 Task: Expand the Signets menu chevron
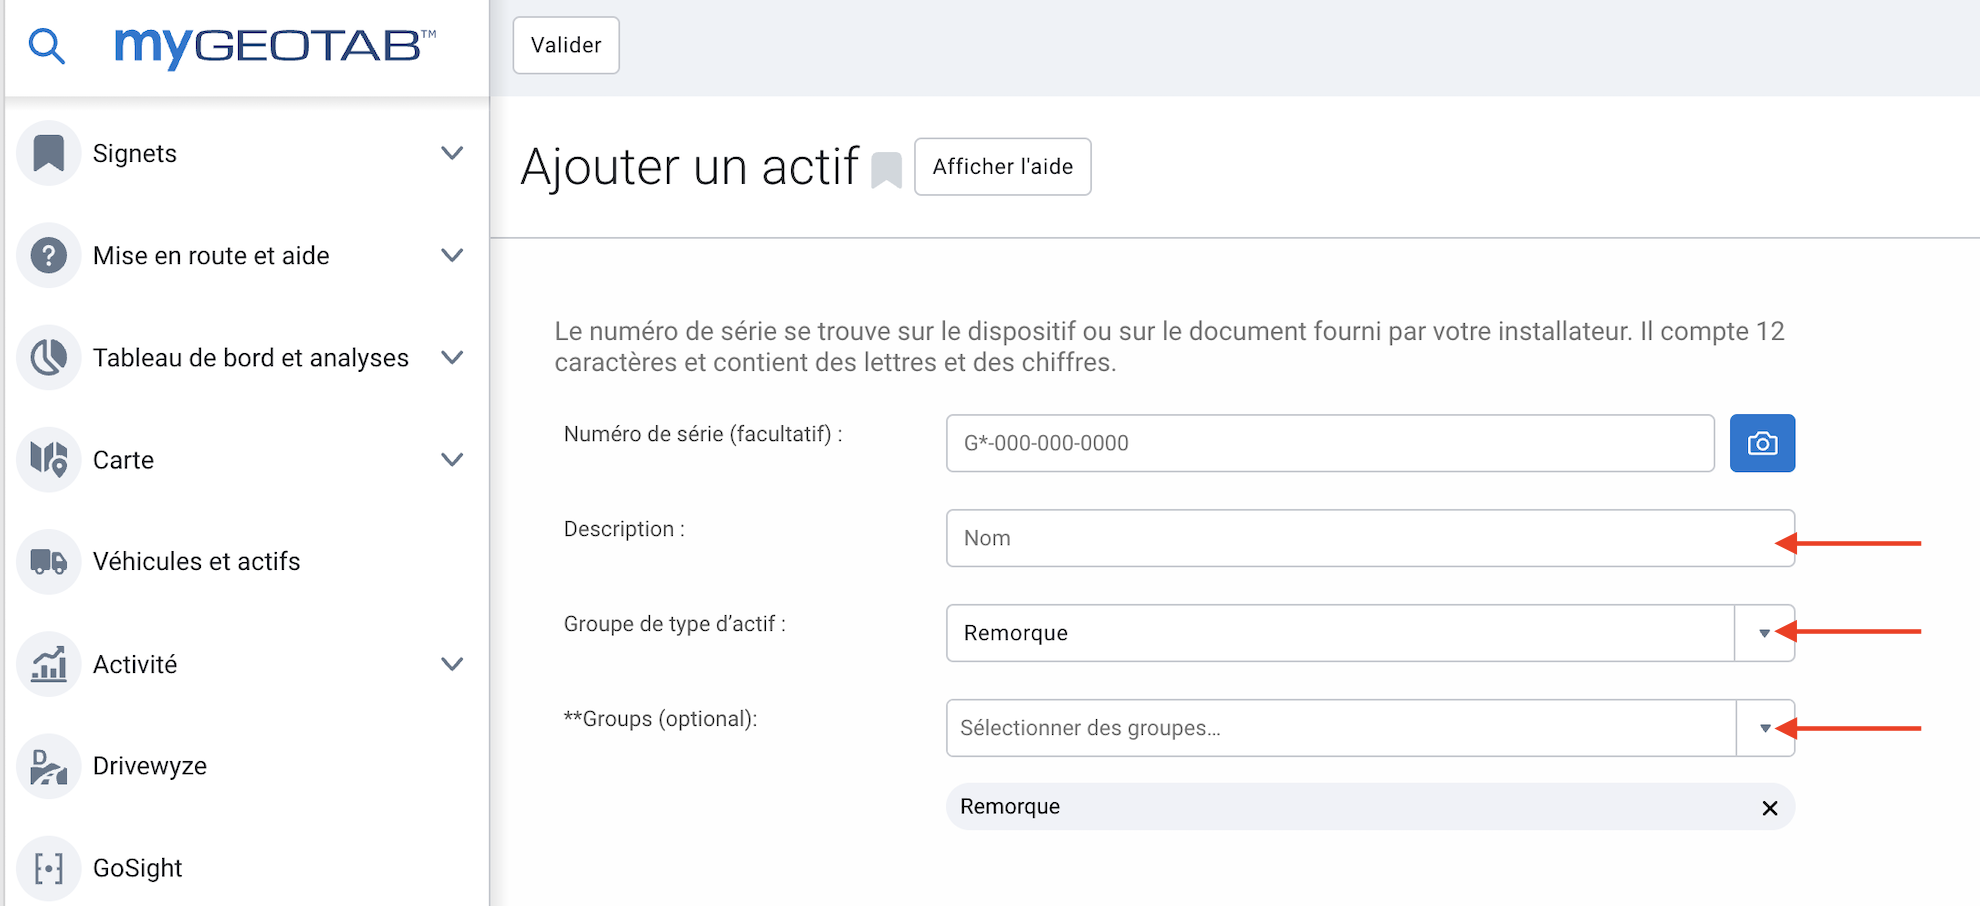[x=452, y=153]
